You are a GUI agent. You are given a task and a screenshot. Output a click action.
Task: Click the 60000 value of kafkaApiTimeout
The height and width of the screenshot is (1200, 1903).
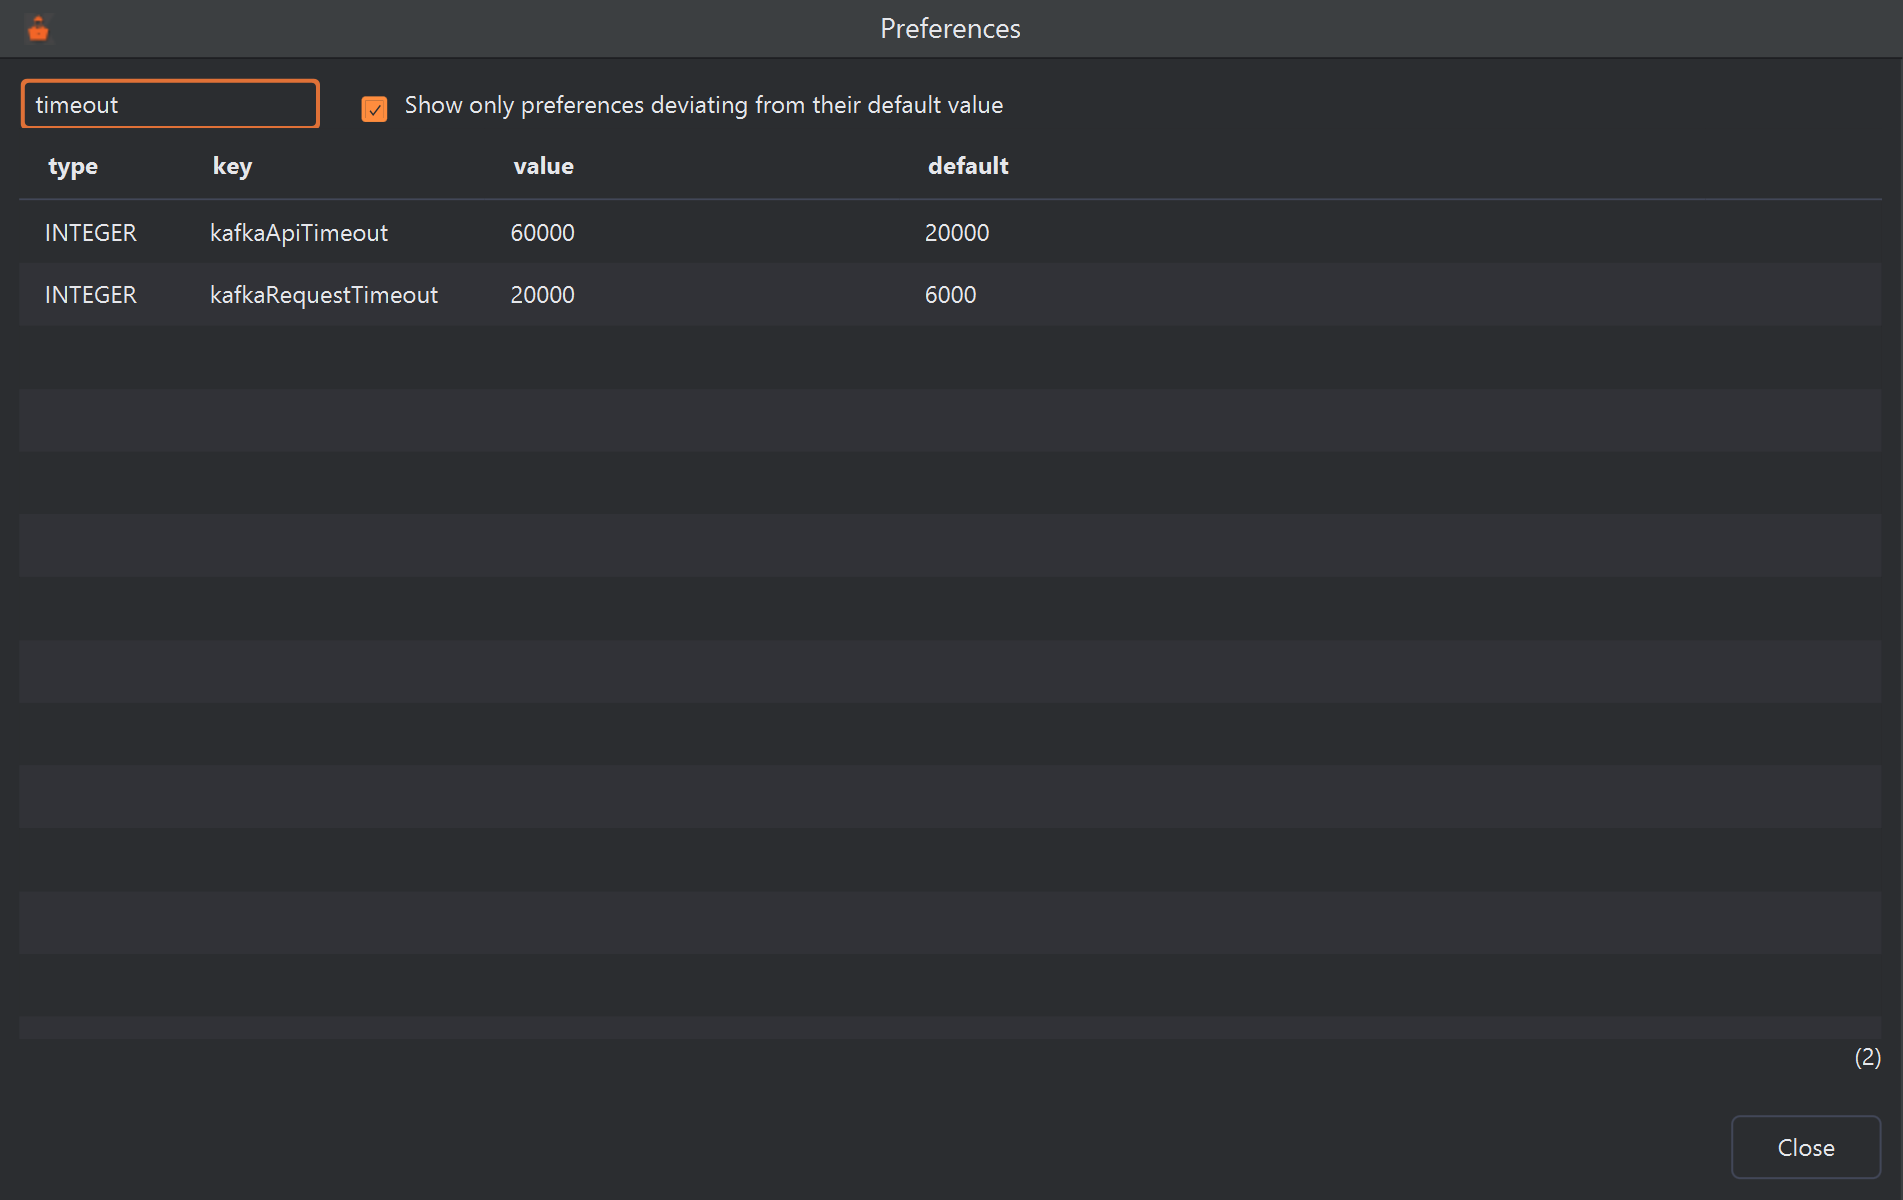[542, 233]
